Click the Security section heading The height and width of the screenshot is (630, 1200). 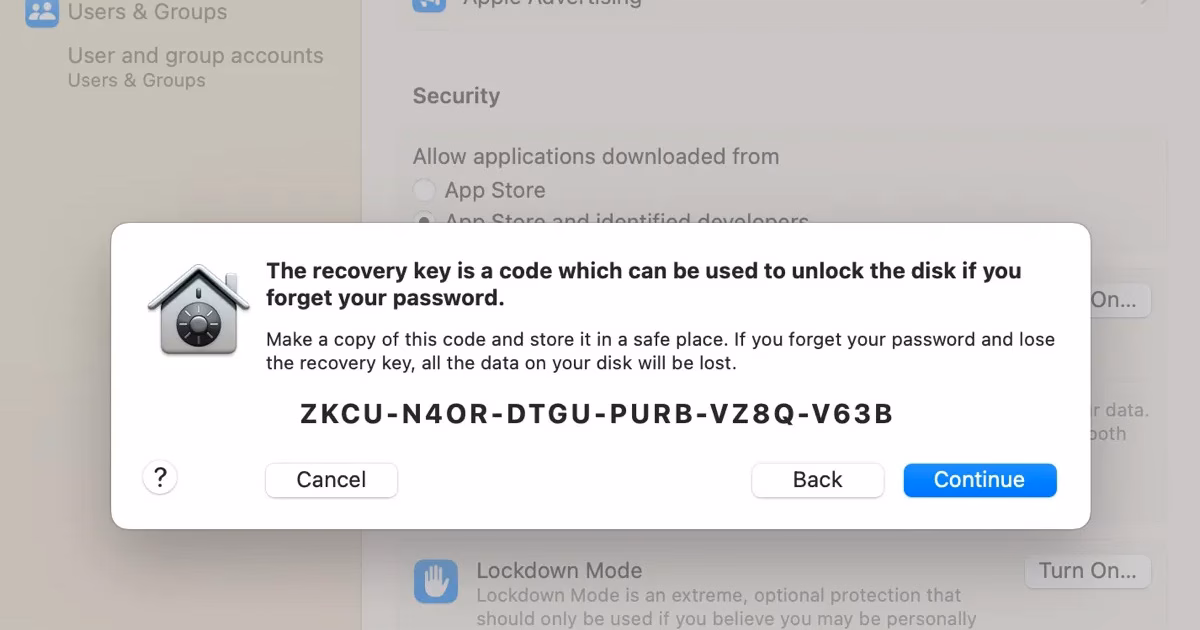pyautogui.click(x=456, y=96)
